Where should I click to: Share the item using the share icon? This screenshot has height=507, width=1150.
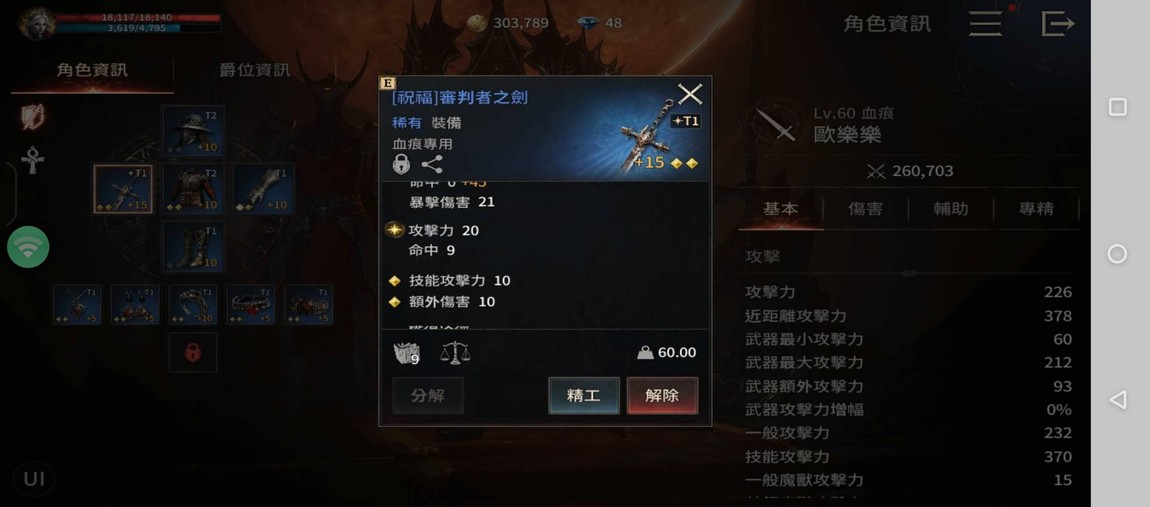(x=432, y=164)
